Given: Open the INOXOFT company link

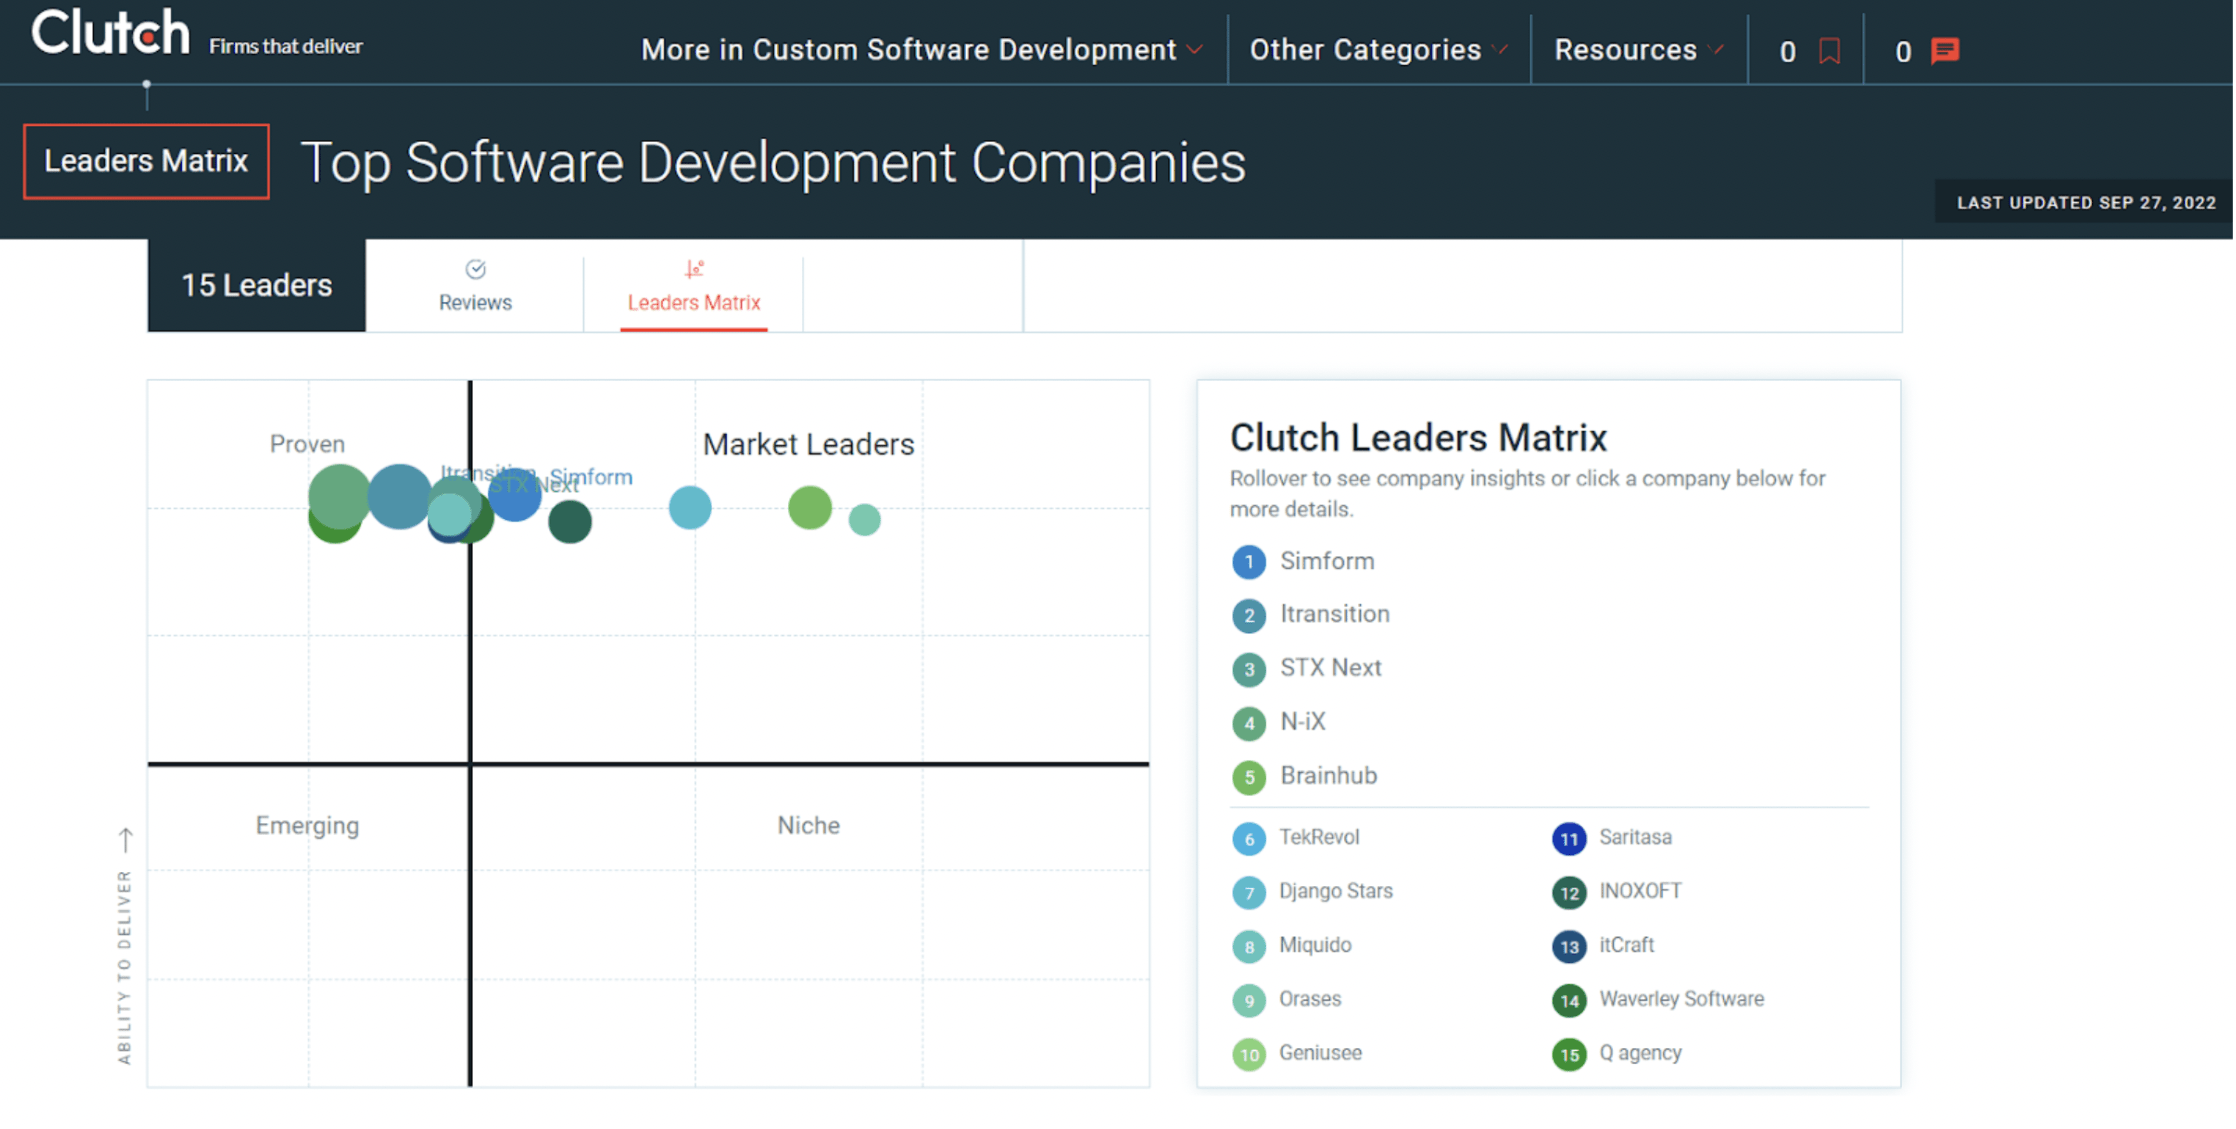Looking at the screenshot, I should 1640,891.
